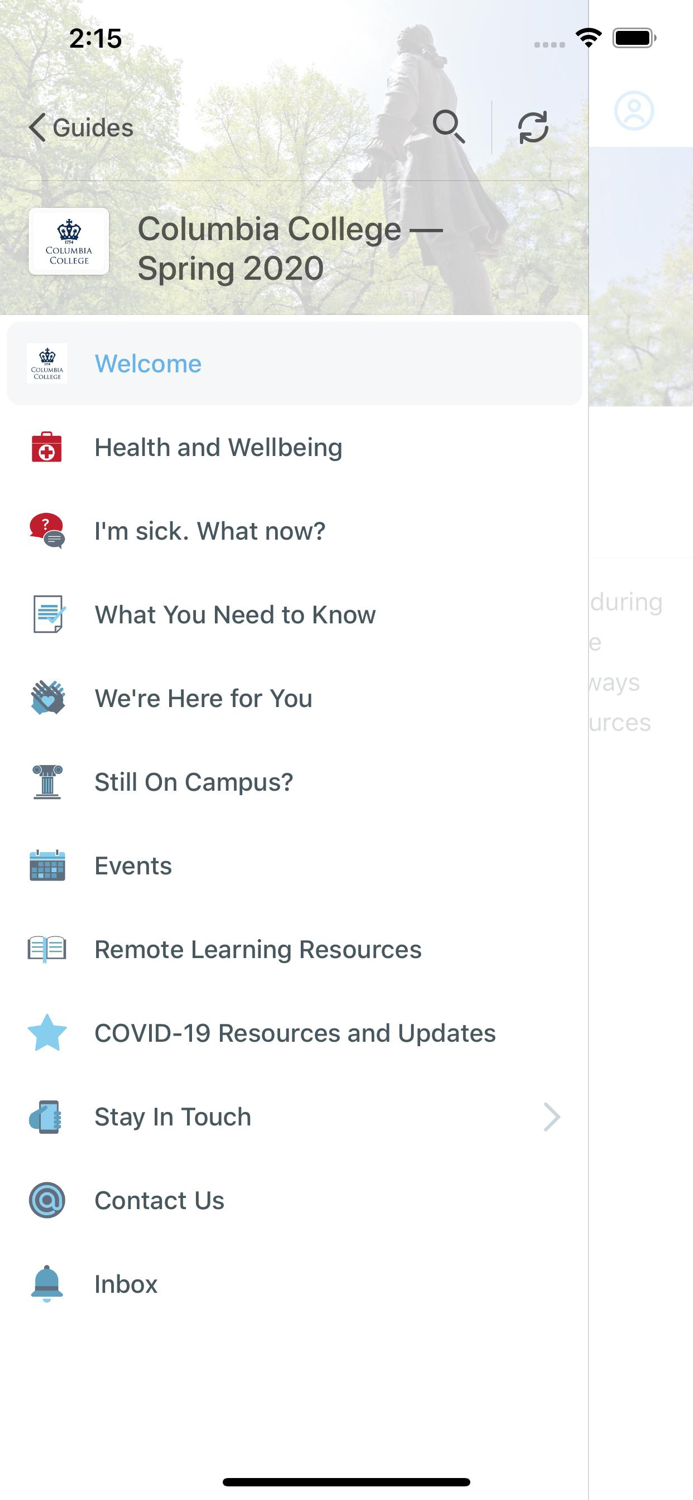This screenshot has width=693, height=1500.
Task: Open the Stay In Touch submenu
Action: click(173, 1117)
